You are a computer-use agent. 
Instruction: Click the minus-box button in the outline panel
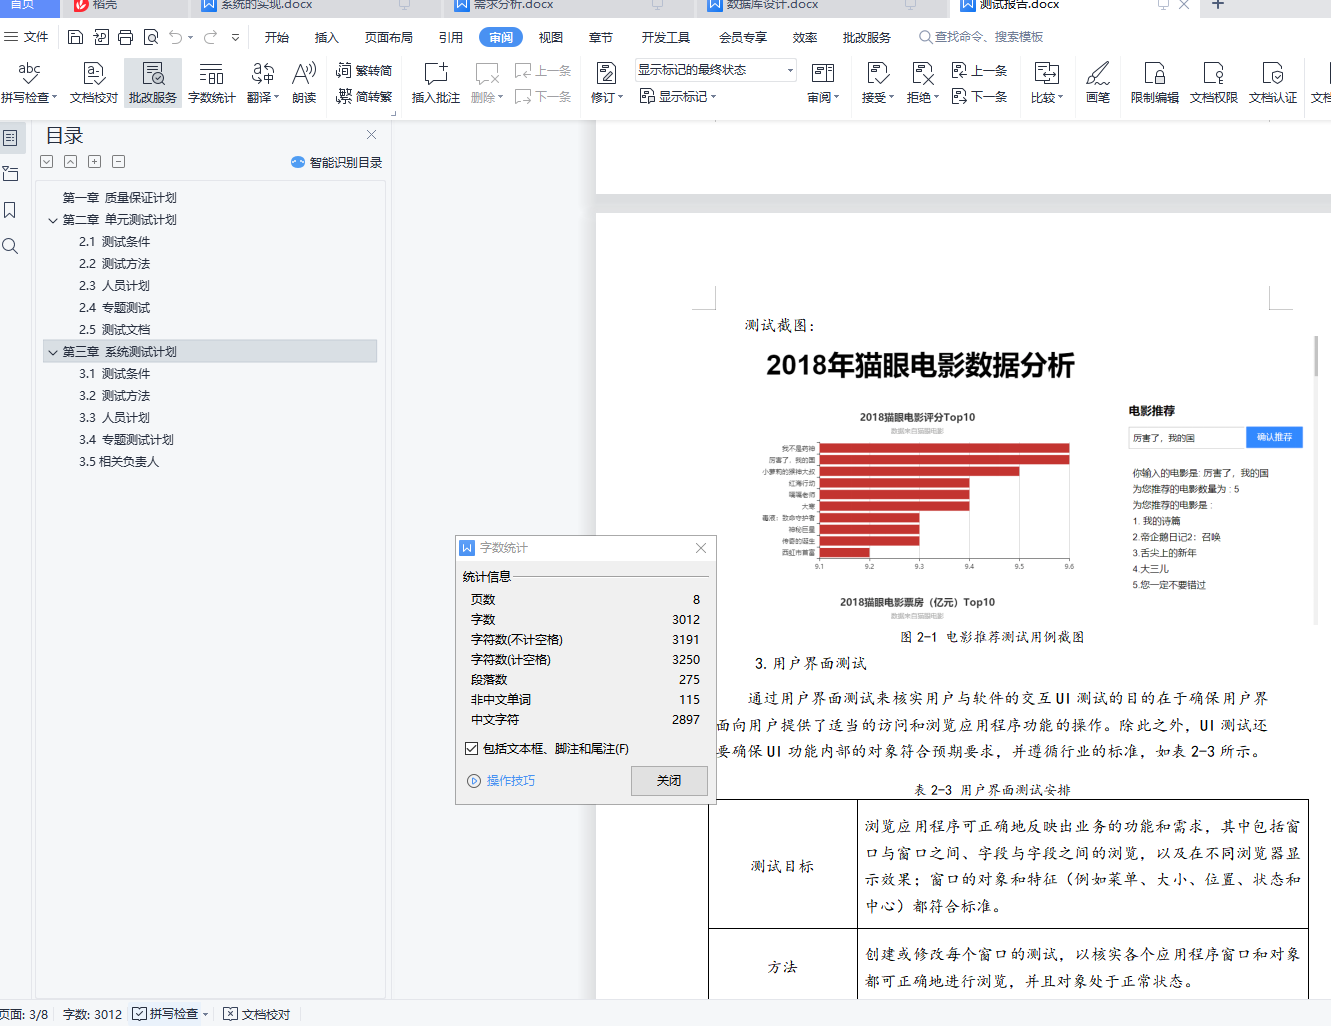pyautogui.click(x=118, y=162)
